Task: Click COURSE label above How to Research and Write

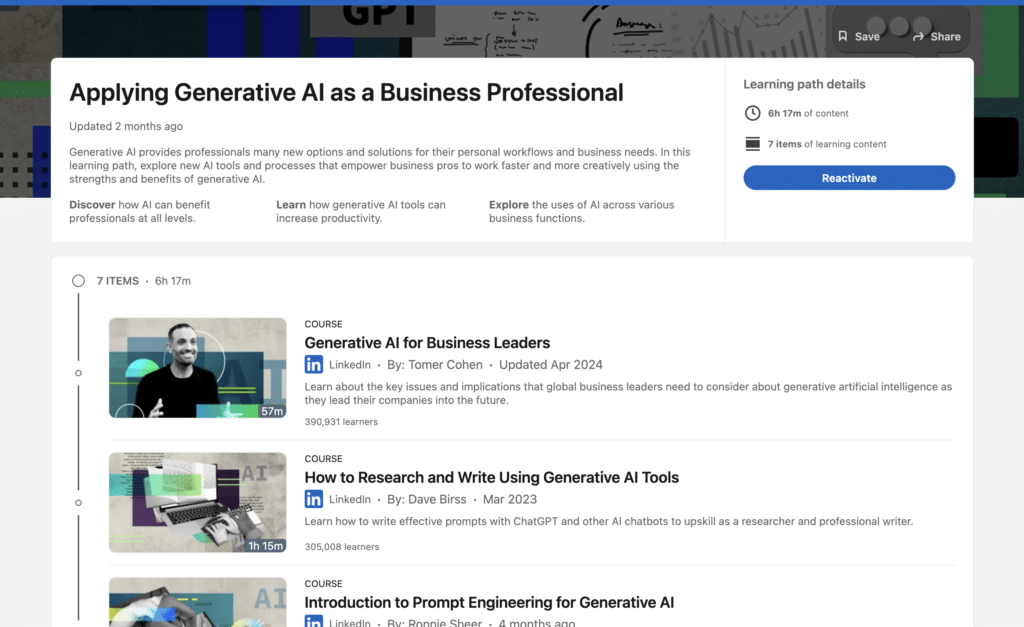Action: 323,458
